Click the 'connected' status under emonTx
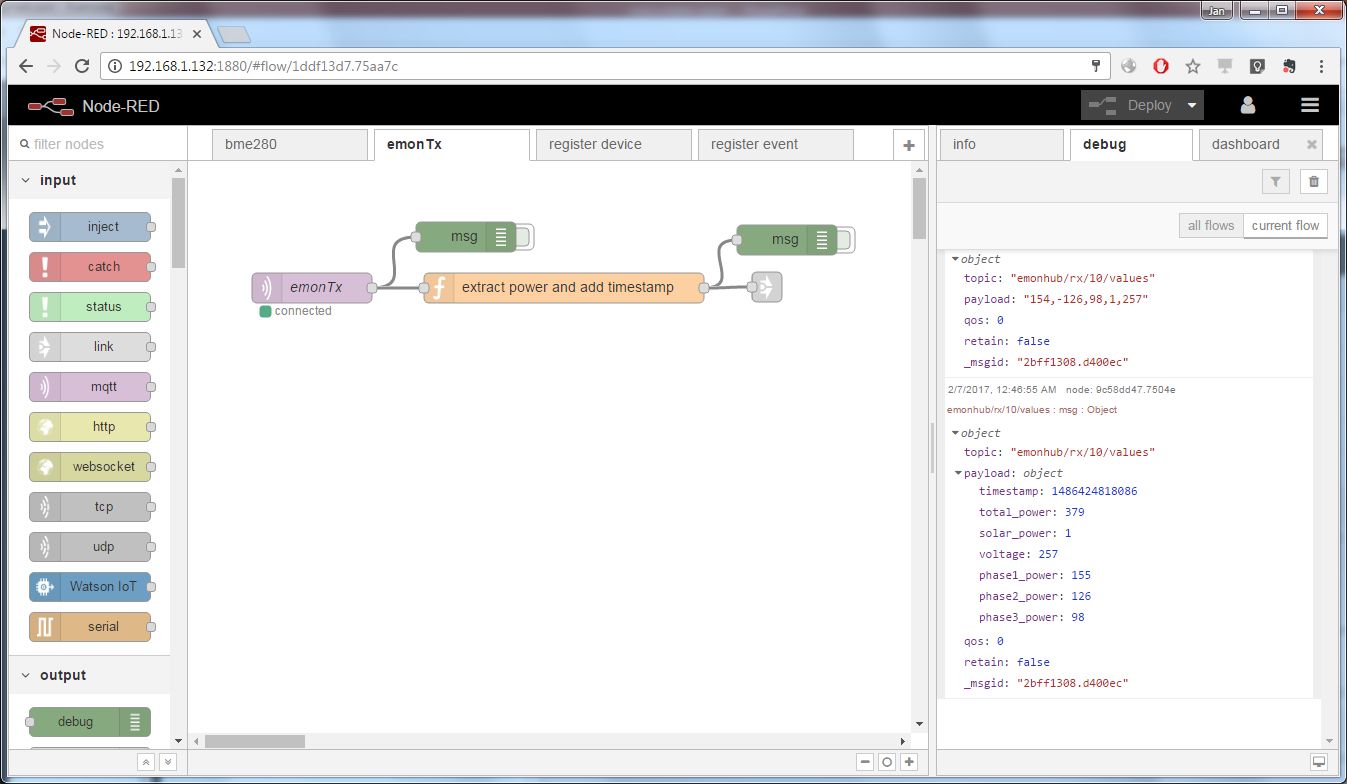This screenshot has width=1347, height=784. 296,312
